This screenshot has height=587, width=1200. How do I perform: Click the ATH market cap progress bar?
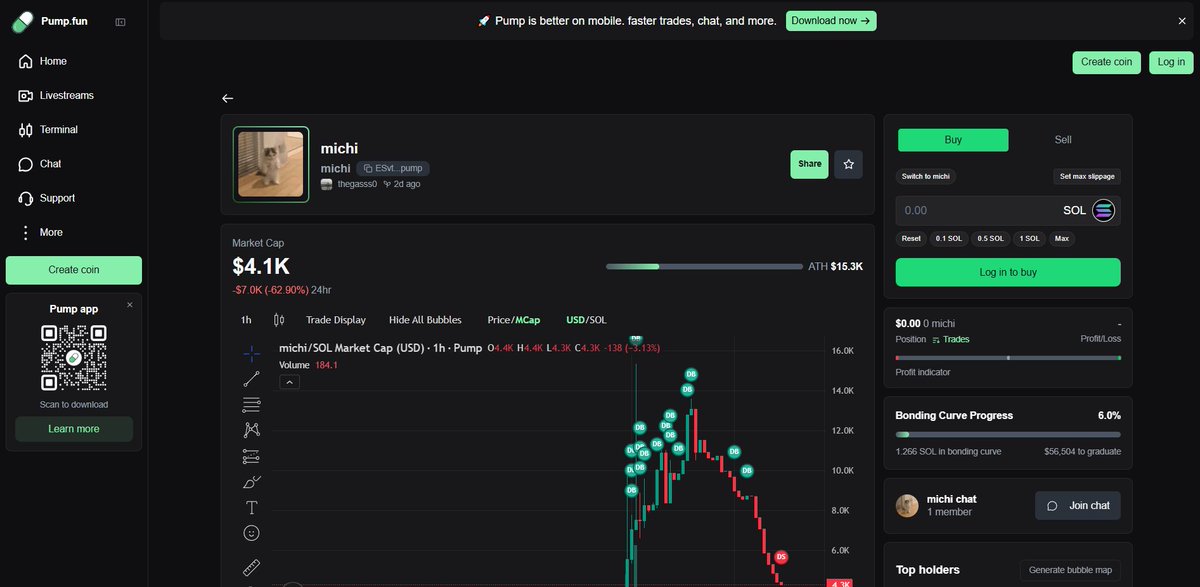704,267
